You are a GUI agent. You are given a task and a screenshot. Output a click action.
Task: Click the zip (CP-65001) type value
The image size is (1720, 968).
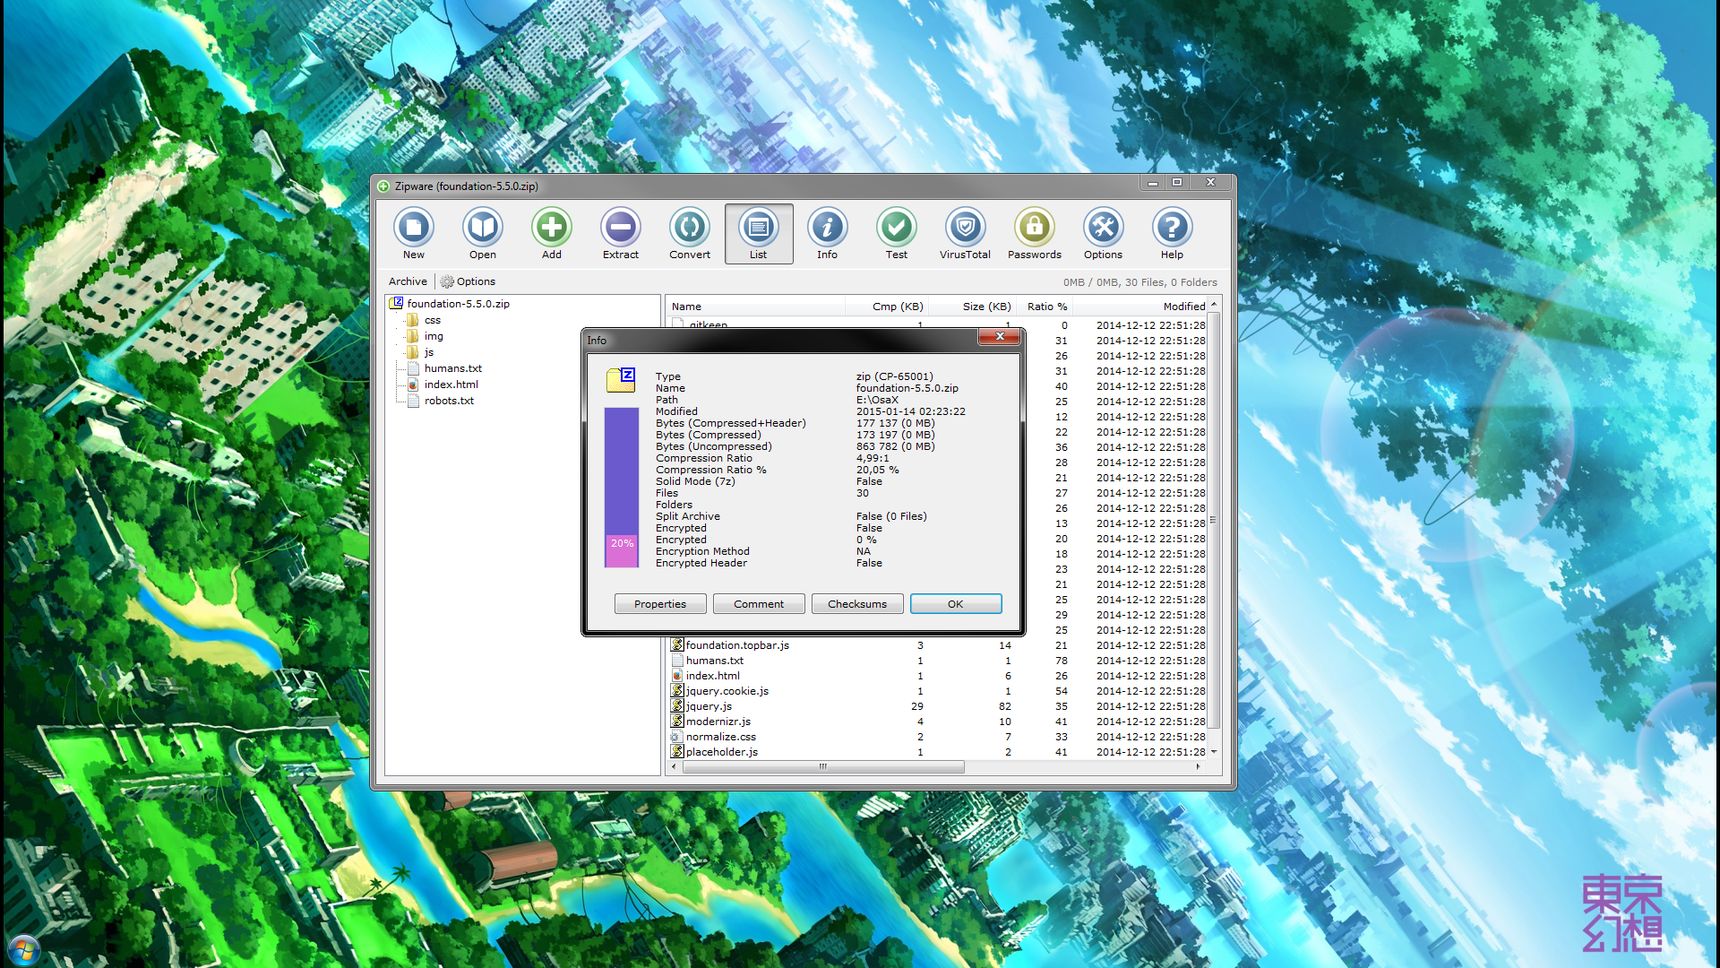point(894,377)
